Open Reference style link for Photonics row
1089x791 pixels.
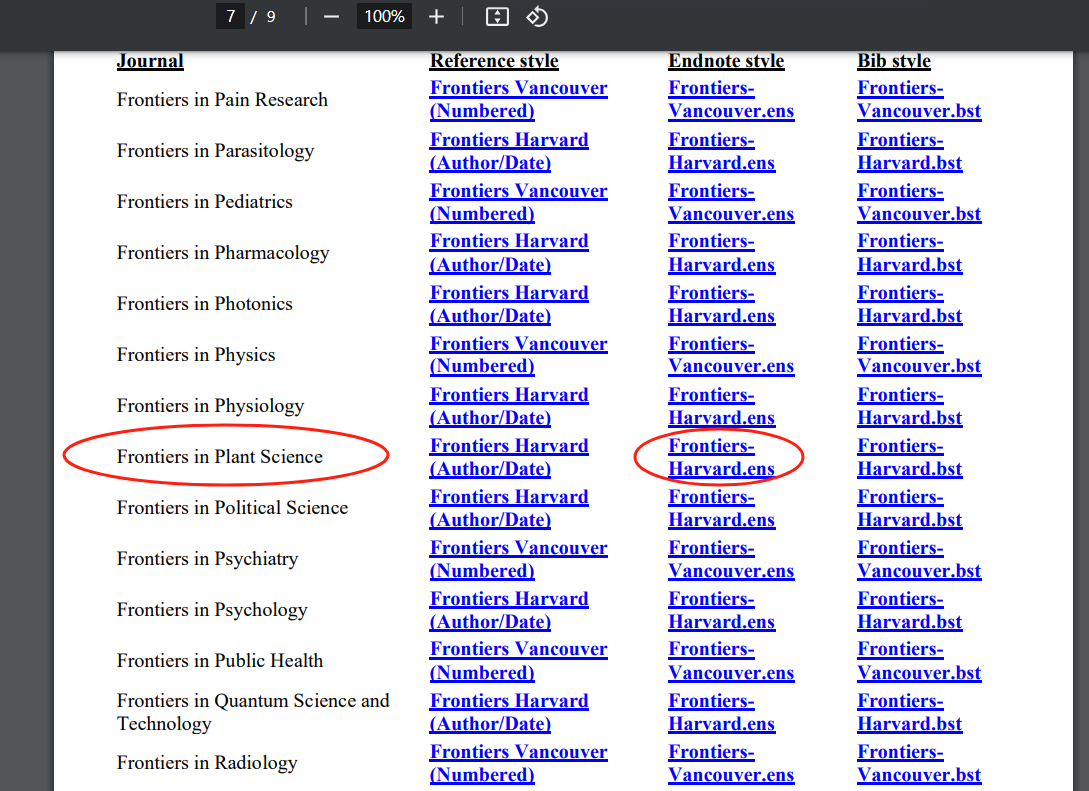tap(509, 304)
